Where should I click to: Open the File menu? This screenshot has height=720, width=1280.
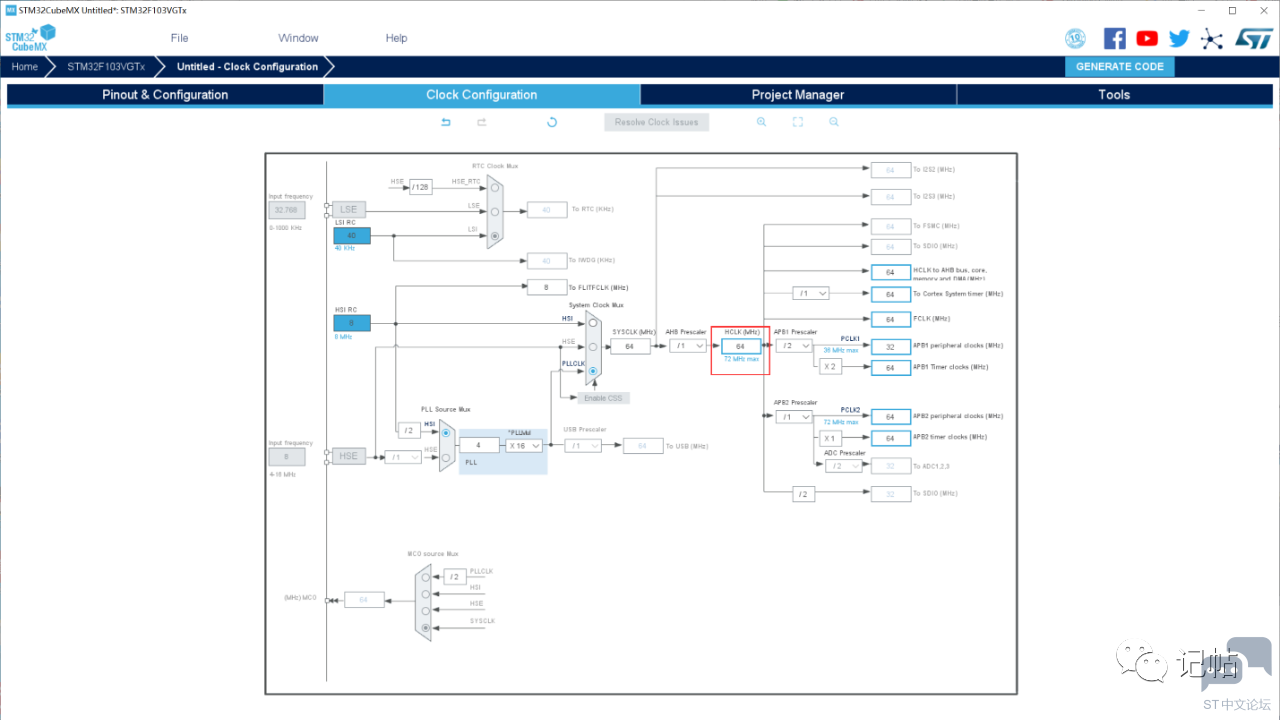[x=179, y=38]
